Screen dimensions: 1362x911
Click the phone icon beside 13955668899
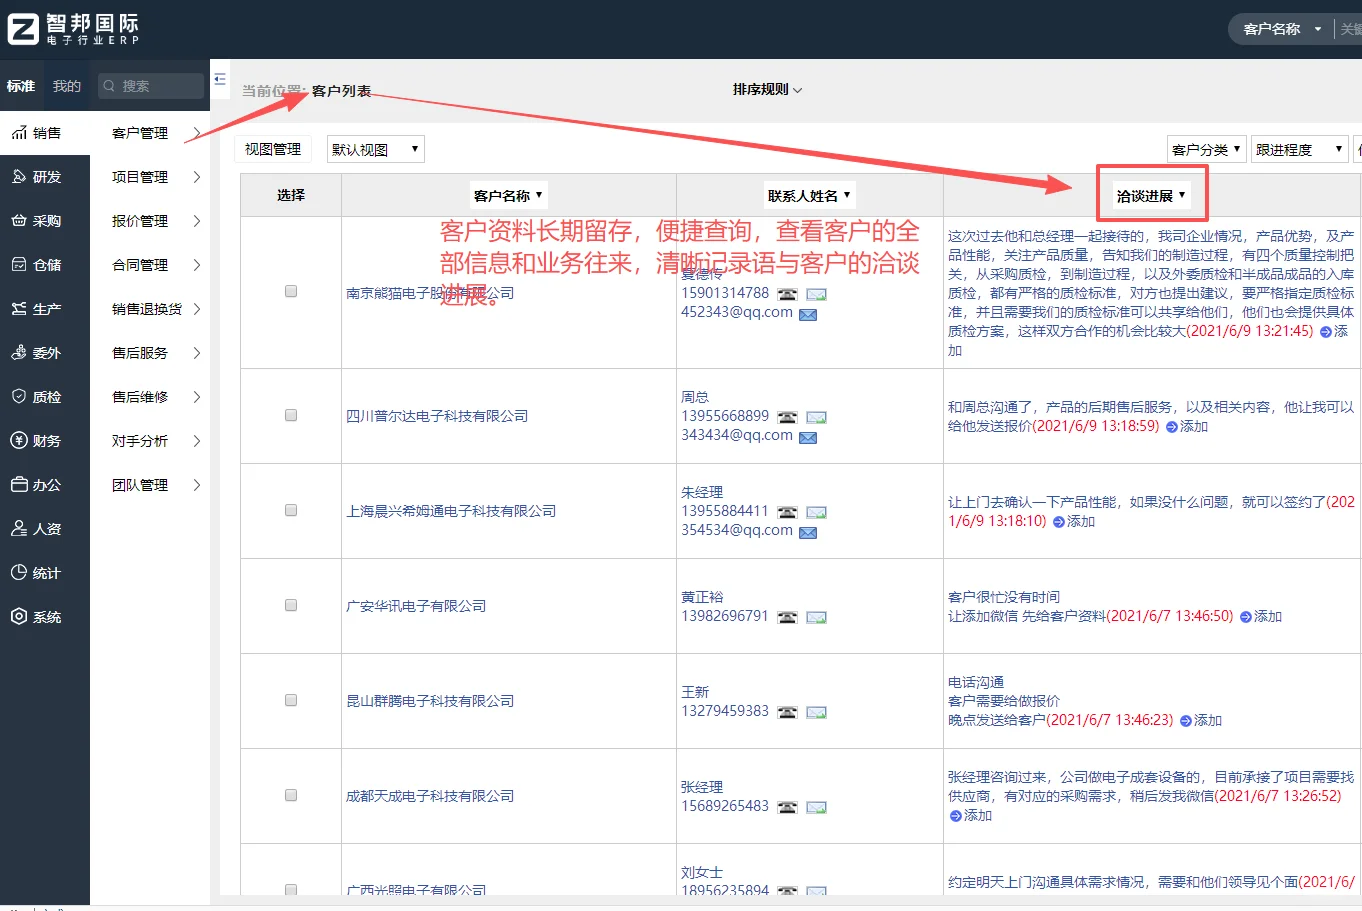tap(788, 417)
